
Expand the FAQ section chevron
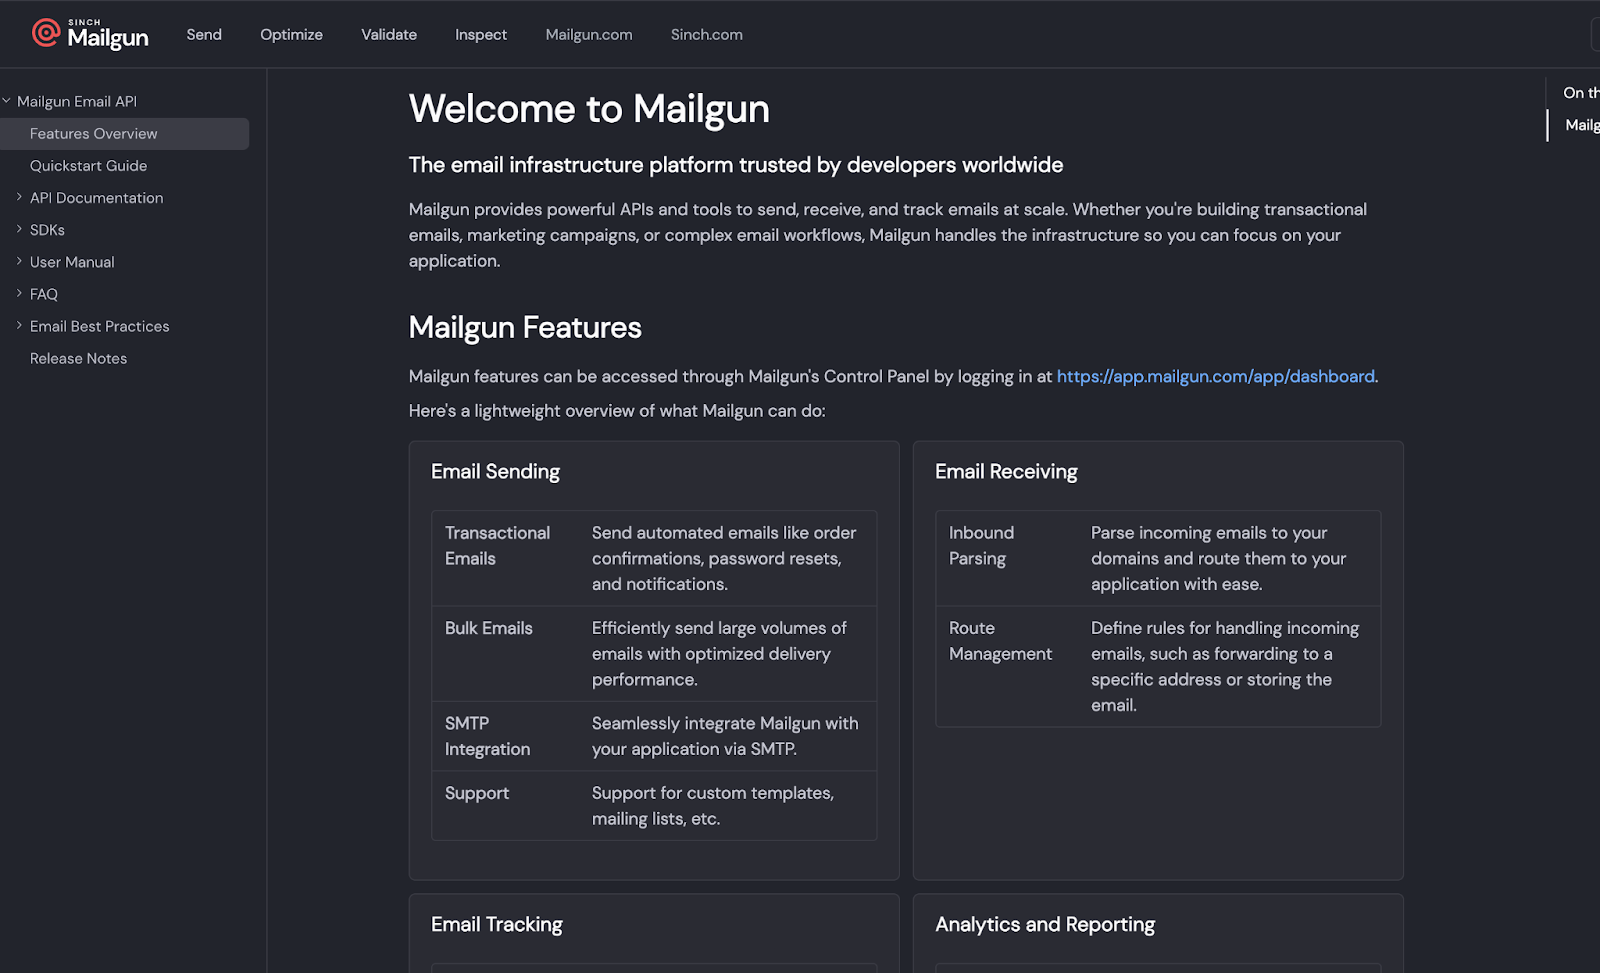pyautogui.click(x=19, y=293)
